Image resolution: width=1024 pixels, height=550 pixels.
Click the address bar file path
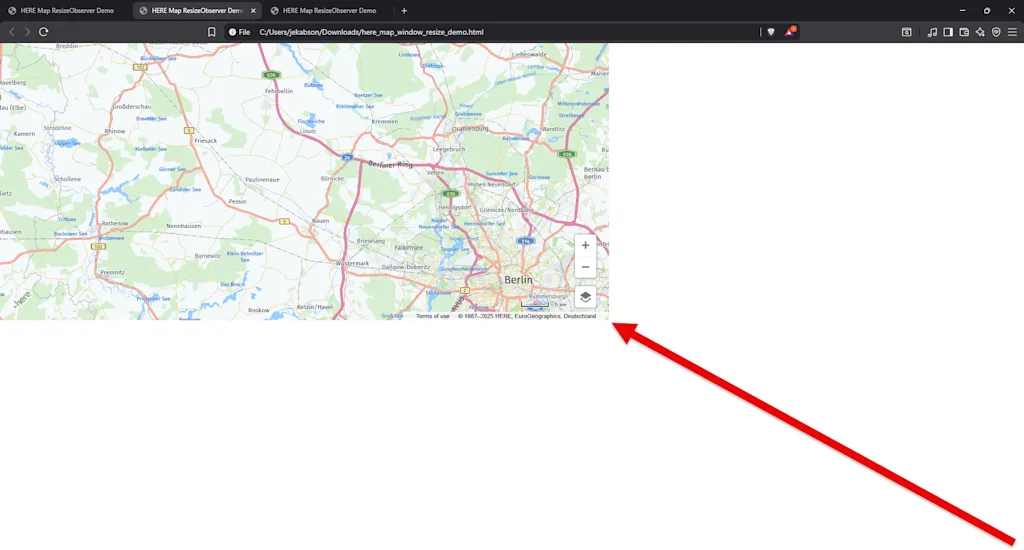(x=371, y=32)
